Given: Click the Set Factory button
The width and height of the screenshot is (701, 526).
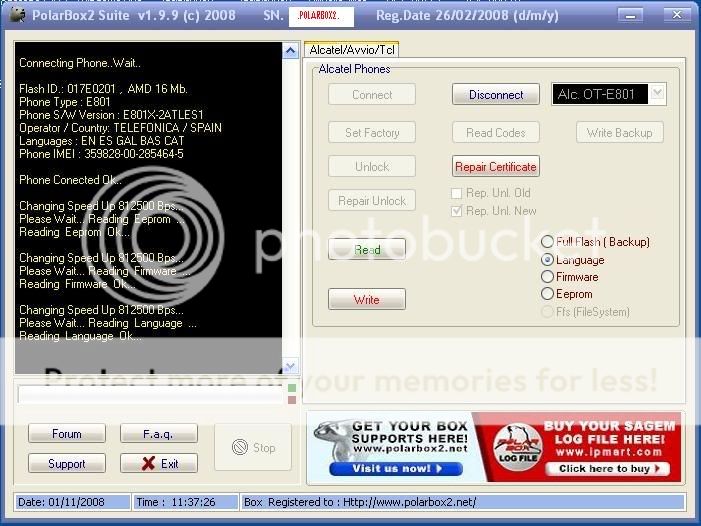Looking at the screenshot, I should 372,133.
